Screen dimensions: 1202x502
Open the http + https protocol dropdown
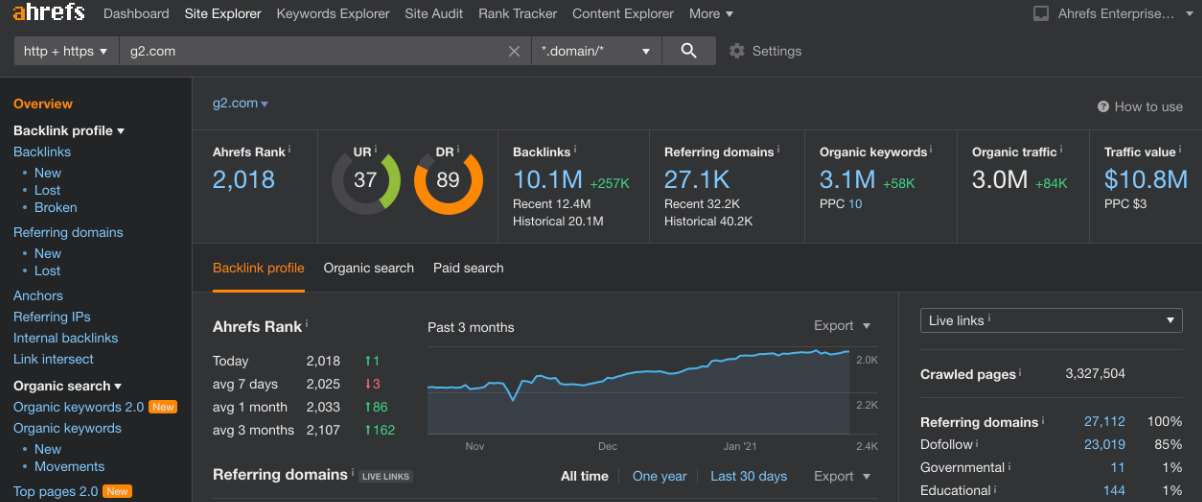[66, 51]
